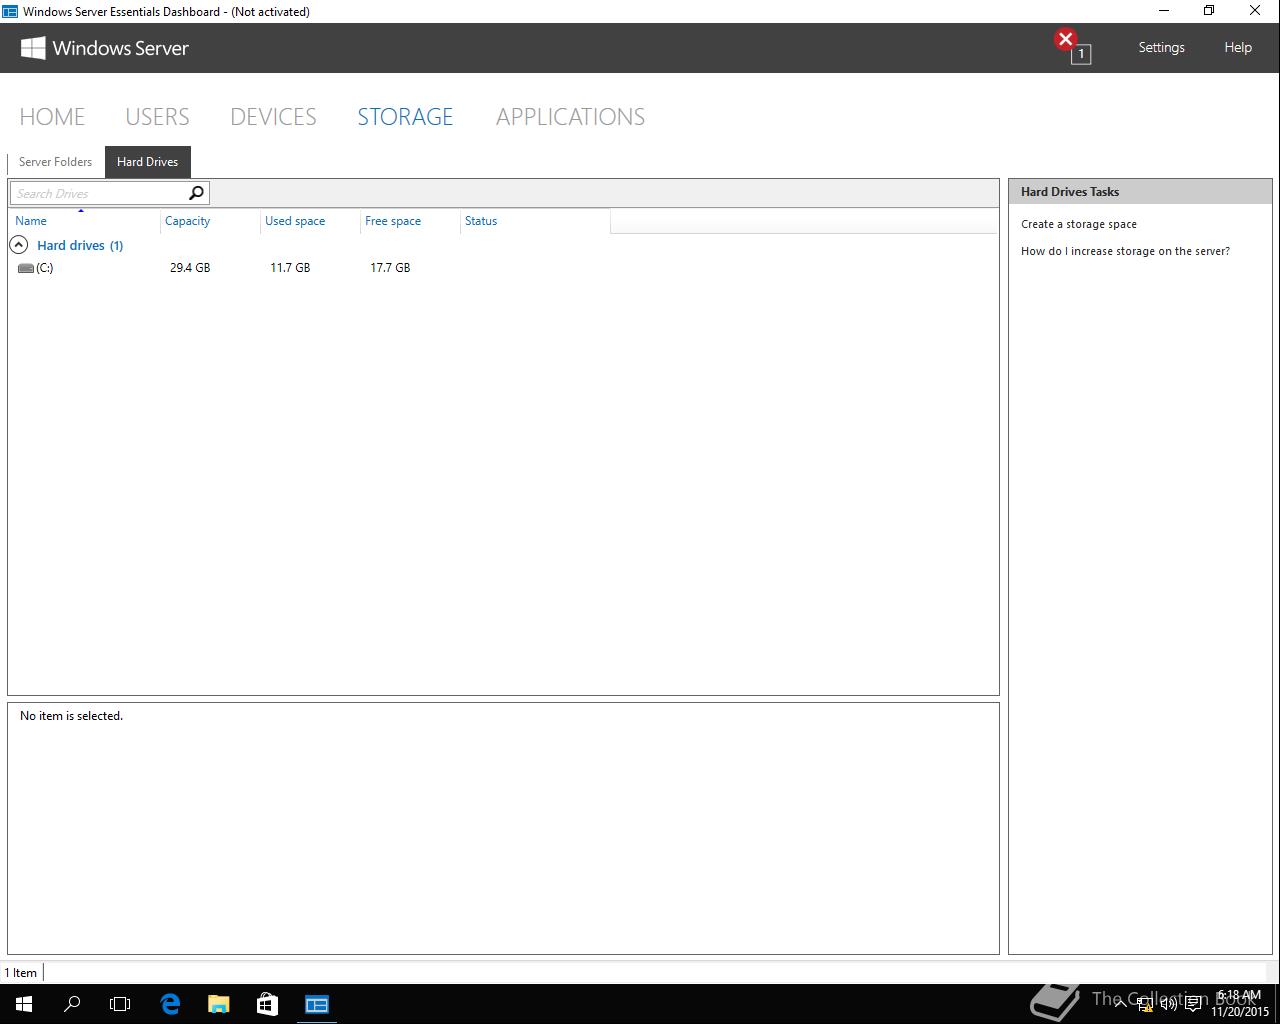Image resolution: width=1280 pixels, height=1024 pixels.
Task: Click the (C:) drive name text
Action: 45,268
